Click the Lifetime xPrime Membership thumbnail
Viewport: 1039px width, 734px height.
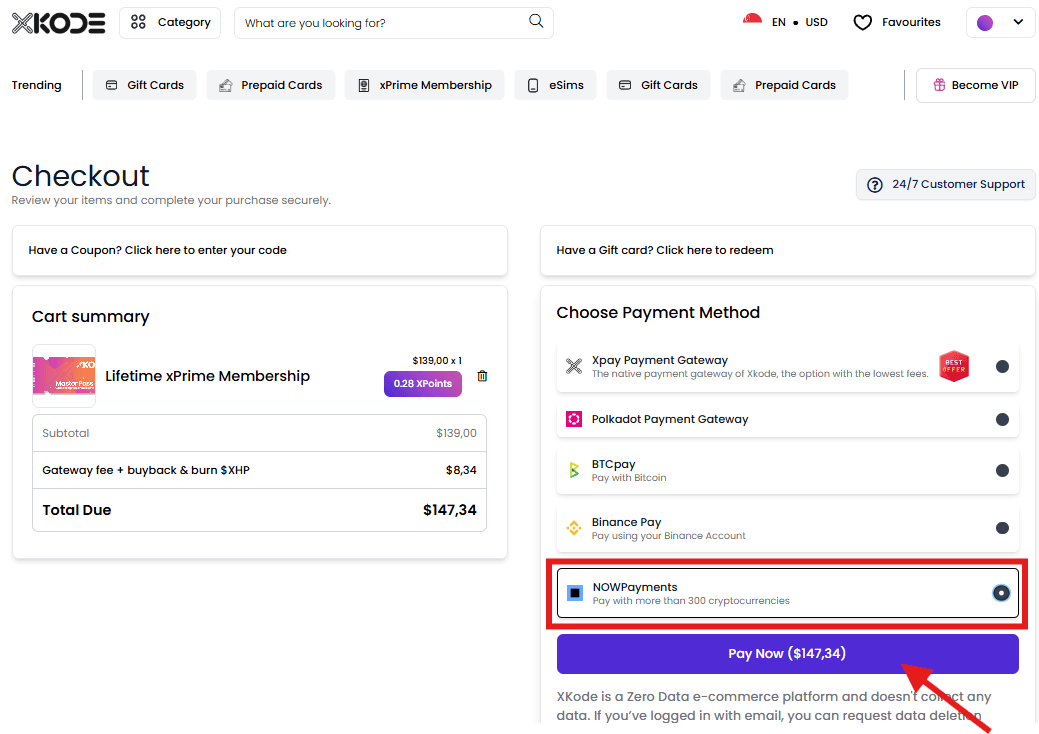tap(64, 376)
